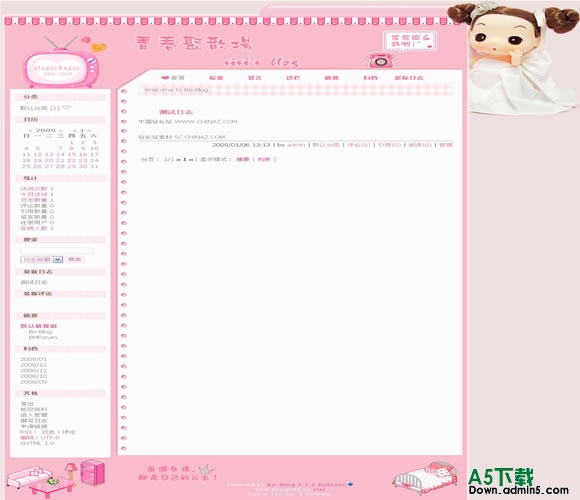Open the 星标日志 navigation item
Image resolution: width=580 pixels, height=500 pixels.
pos(409,78)
